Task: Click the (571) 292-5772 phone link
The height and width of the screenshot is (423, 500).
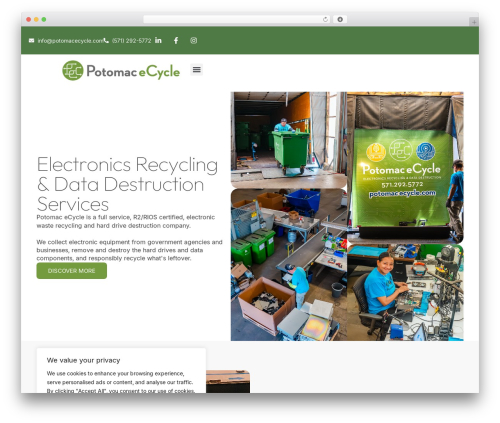Action: tap(132, 41)
